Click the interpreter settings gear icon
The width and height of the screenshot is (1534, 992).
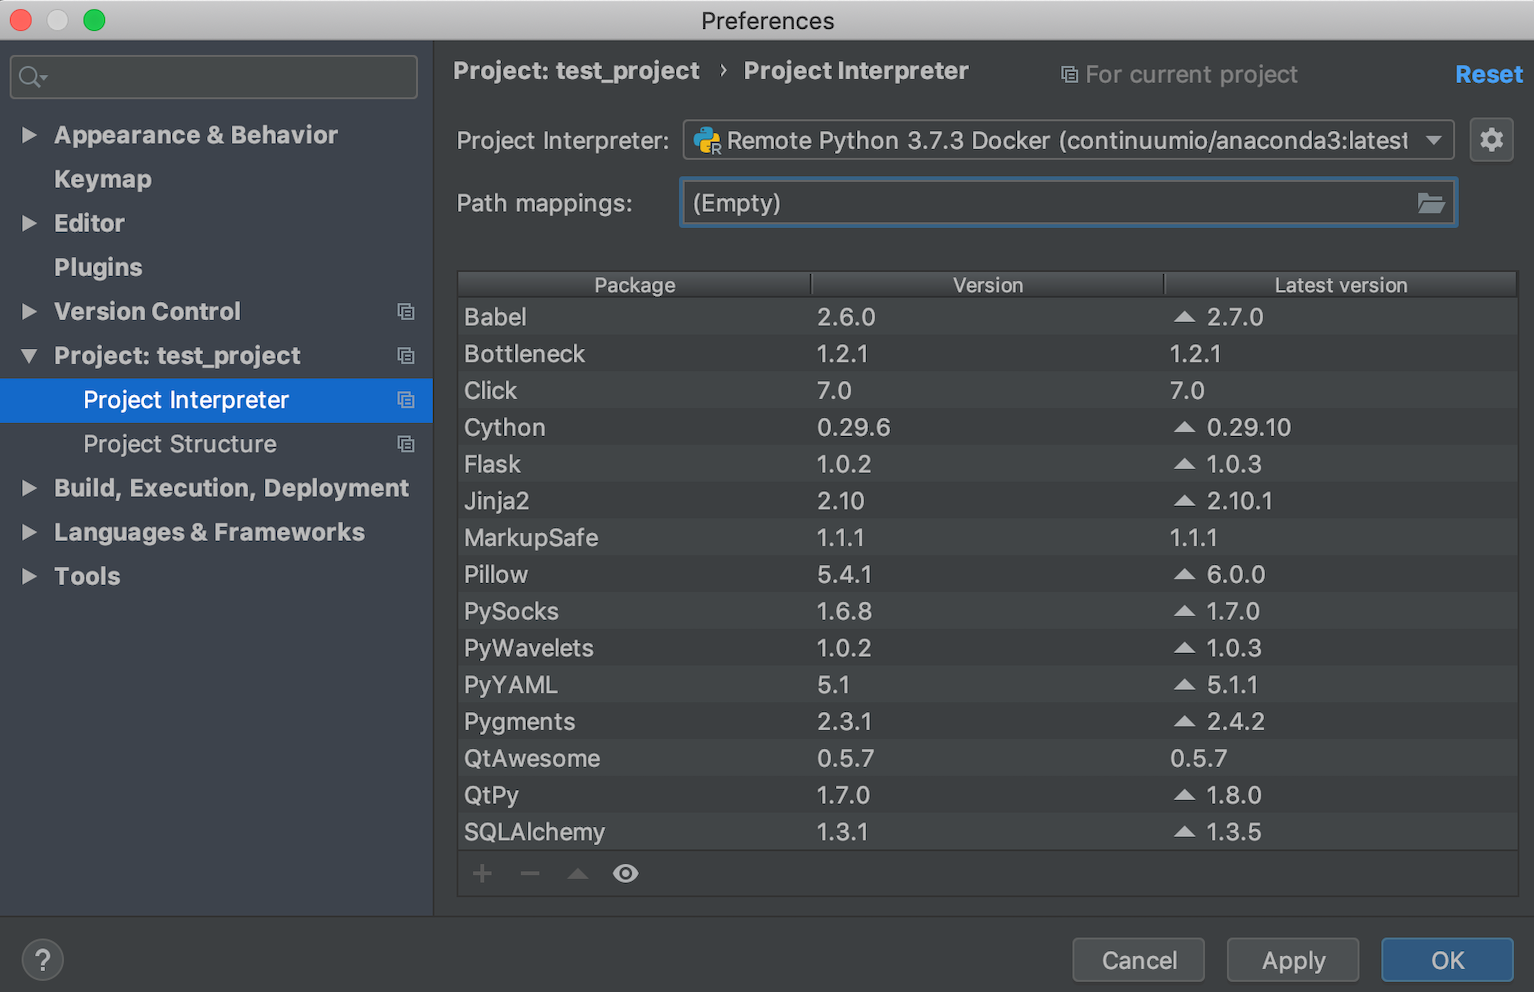click(1491, 140)
